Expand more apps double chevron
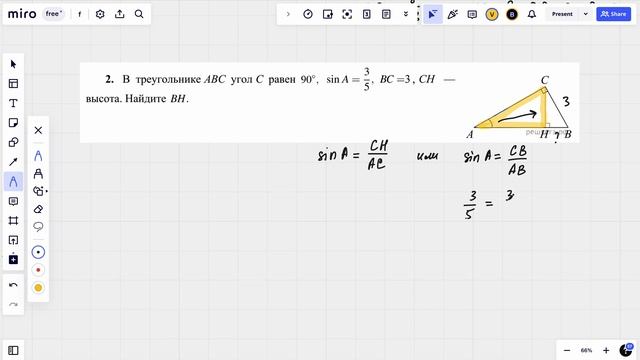This screenshot has width=640, height=360. pyautogui.click(x=406, y=14)
